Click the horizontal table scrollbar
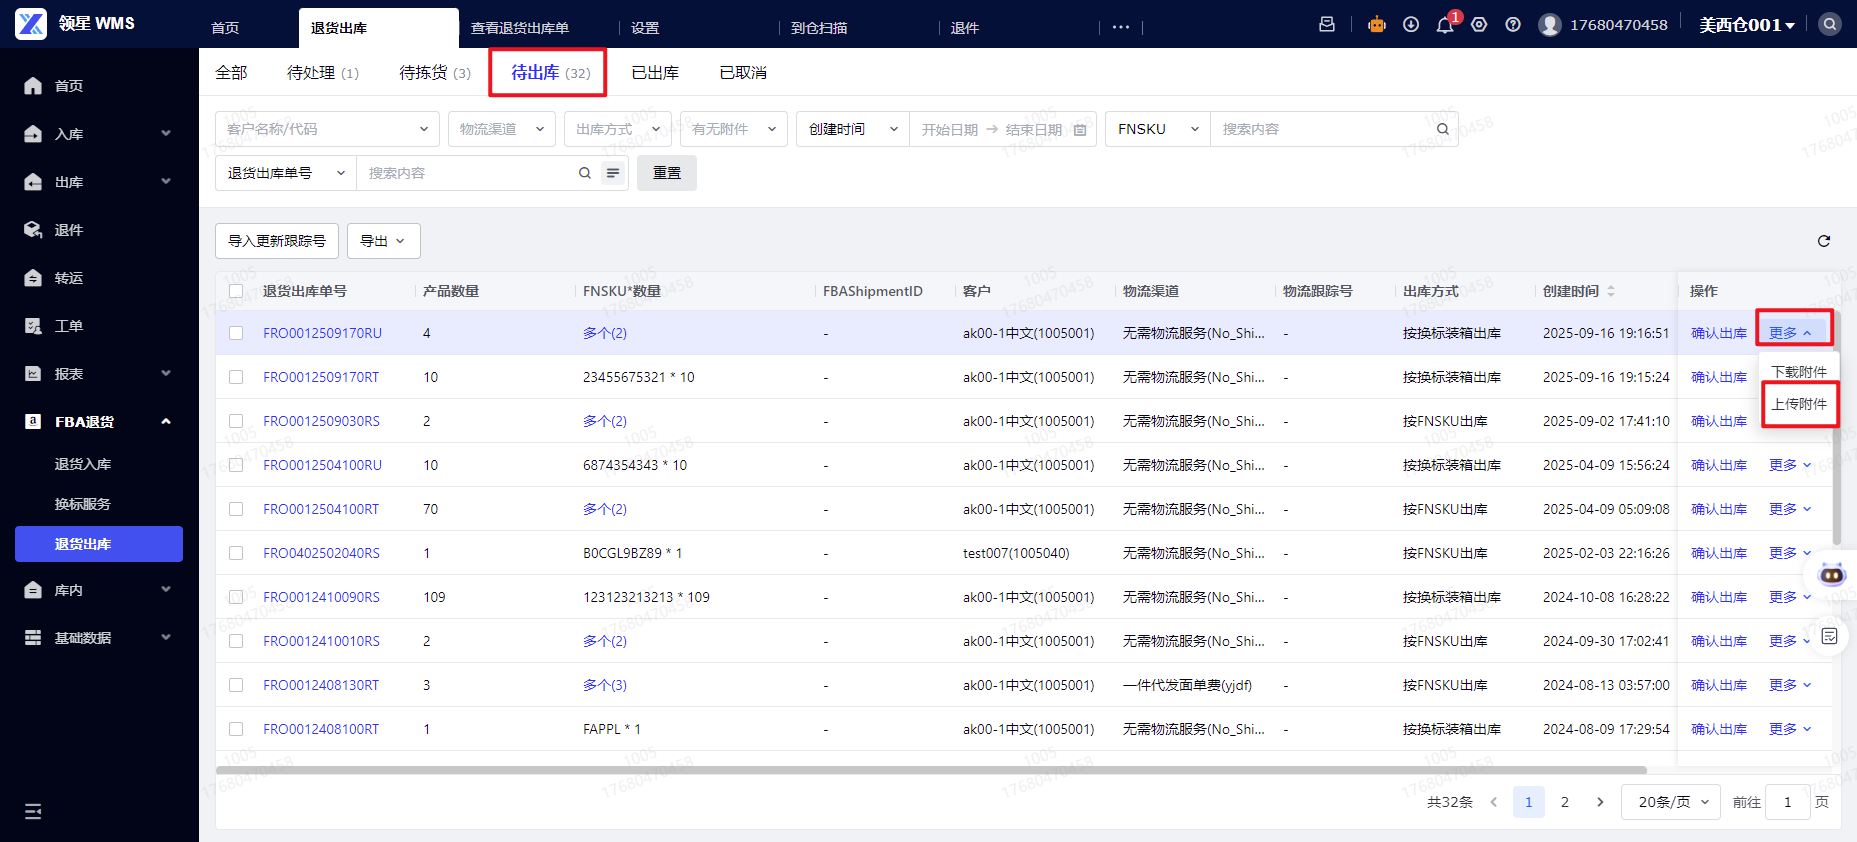This screenshot has width=1857, height=842. pyautogui.click(x=930, y=770)
